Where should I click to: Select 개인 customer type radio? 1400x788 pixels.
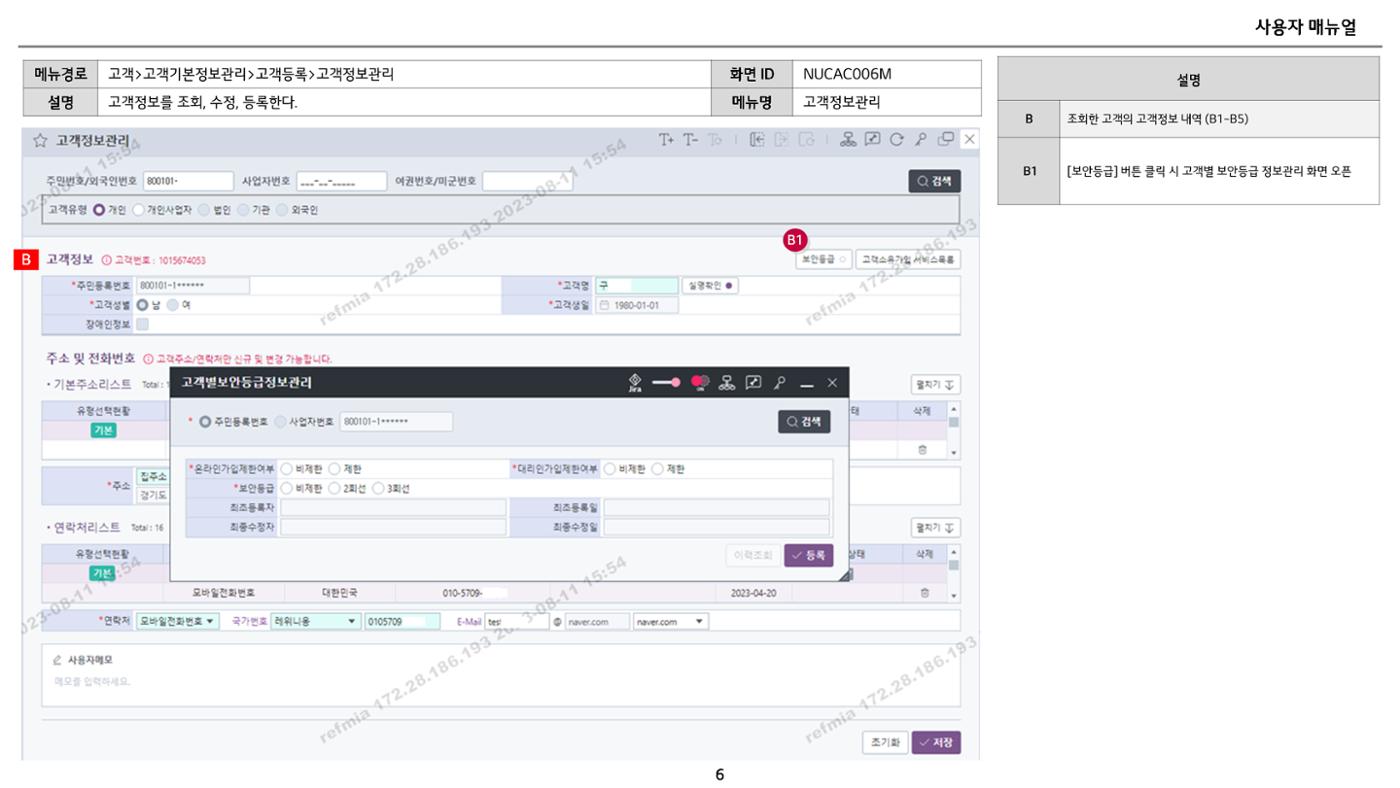[99, 210]
